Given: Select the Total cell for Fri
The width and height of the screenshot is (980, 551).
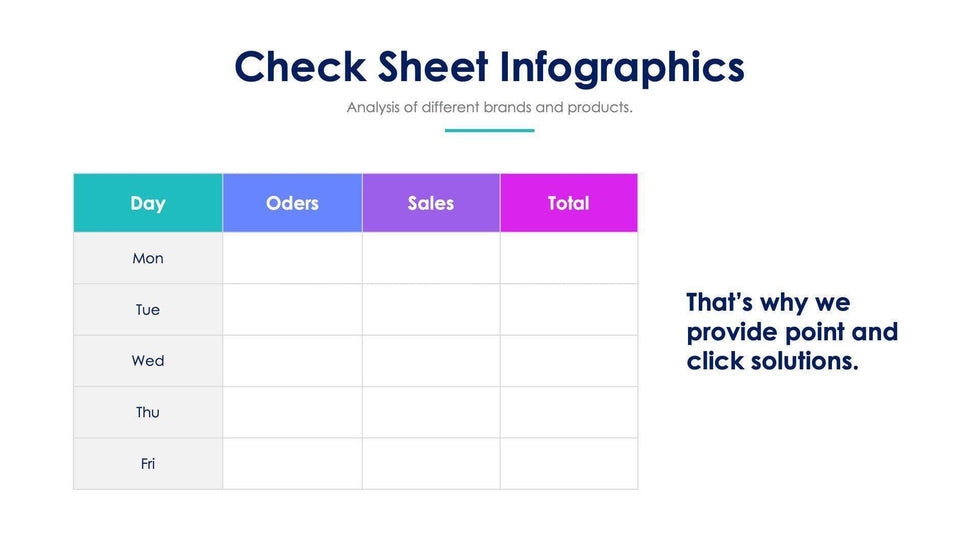Looking at the screenshot, I should click(568, 464).
